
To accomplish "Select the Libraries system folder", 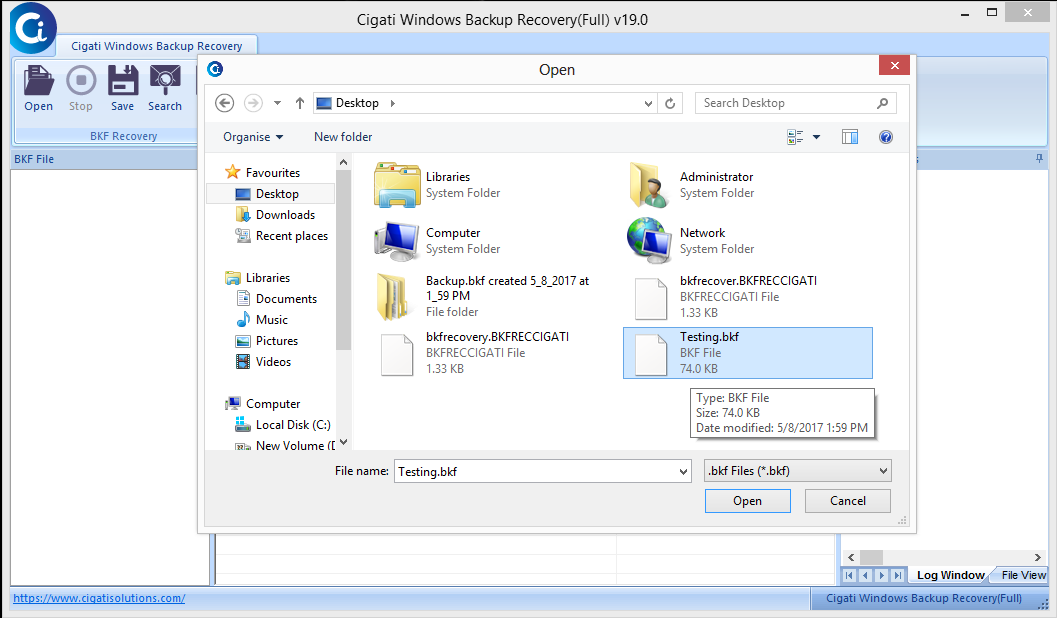I will pos(437,185).
